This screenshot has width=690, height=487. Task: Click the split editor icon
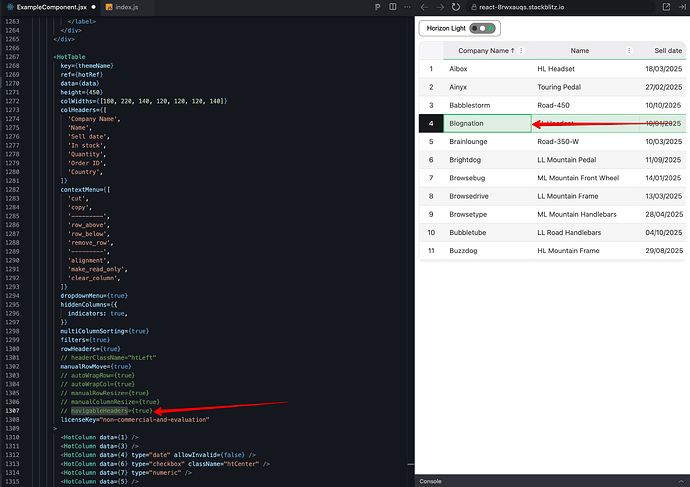click(393, 7)
